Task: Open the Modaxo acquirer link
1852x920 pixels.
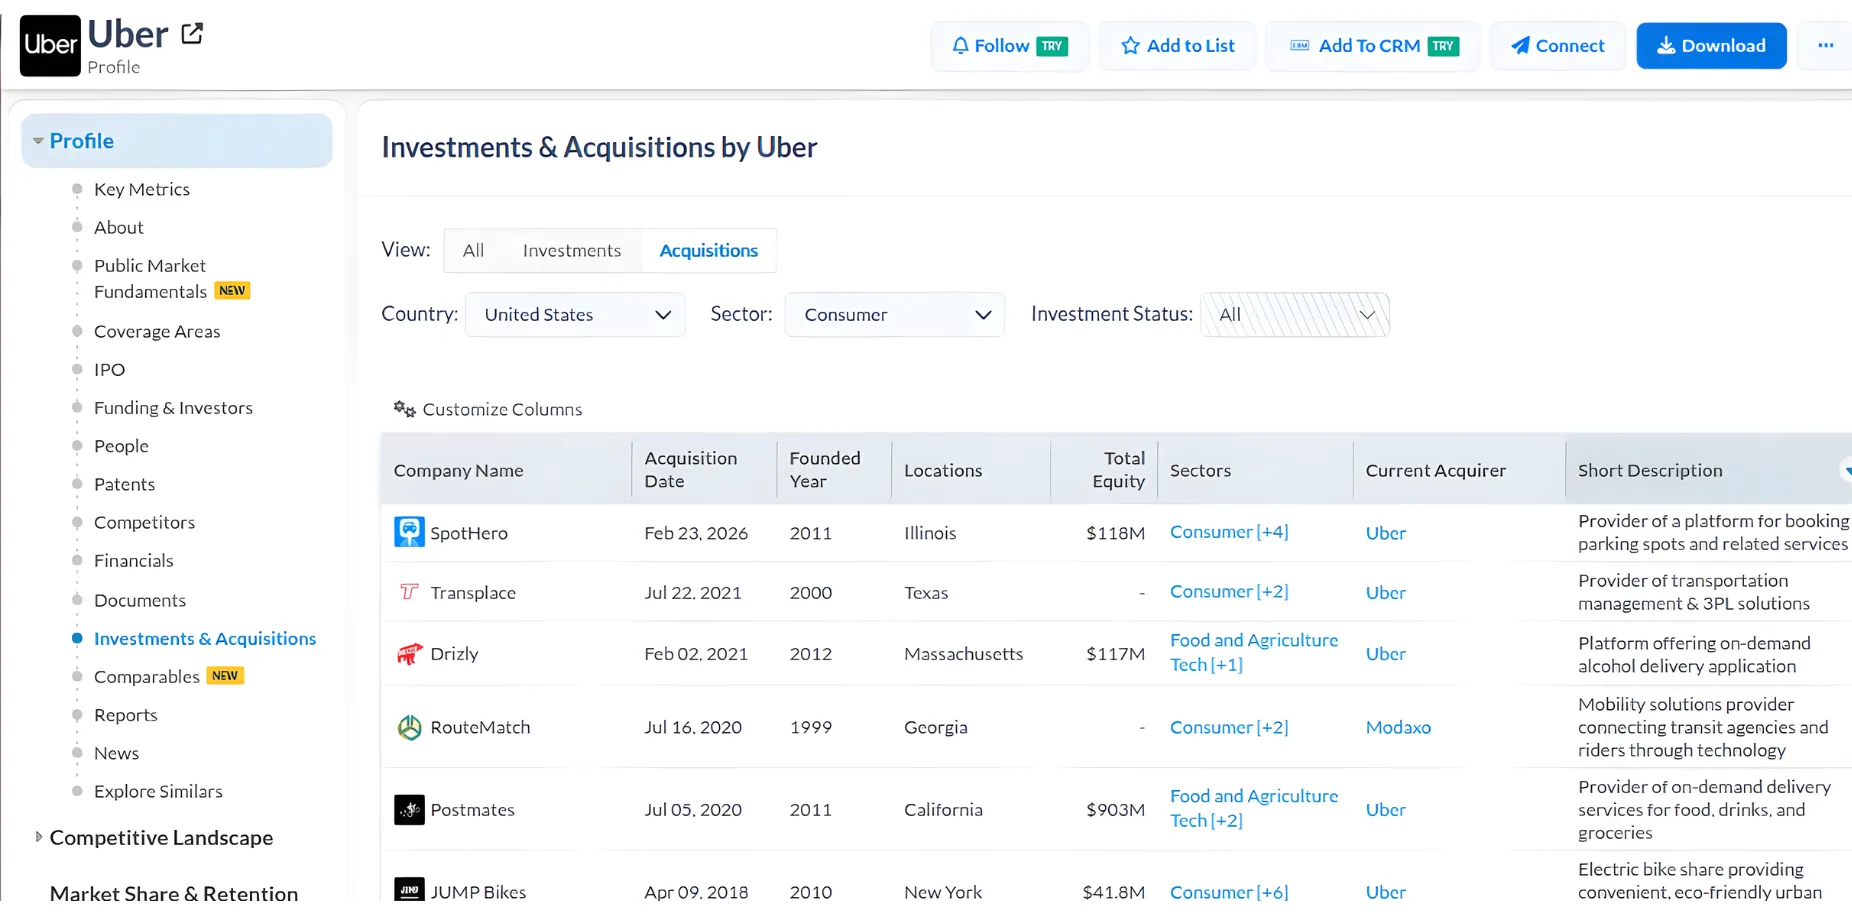Action: click(x=1398, y=728)
